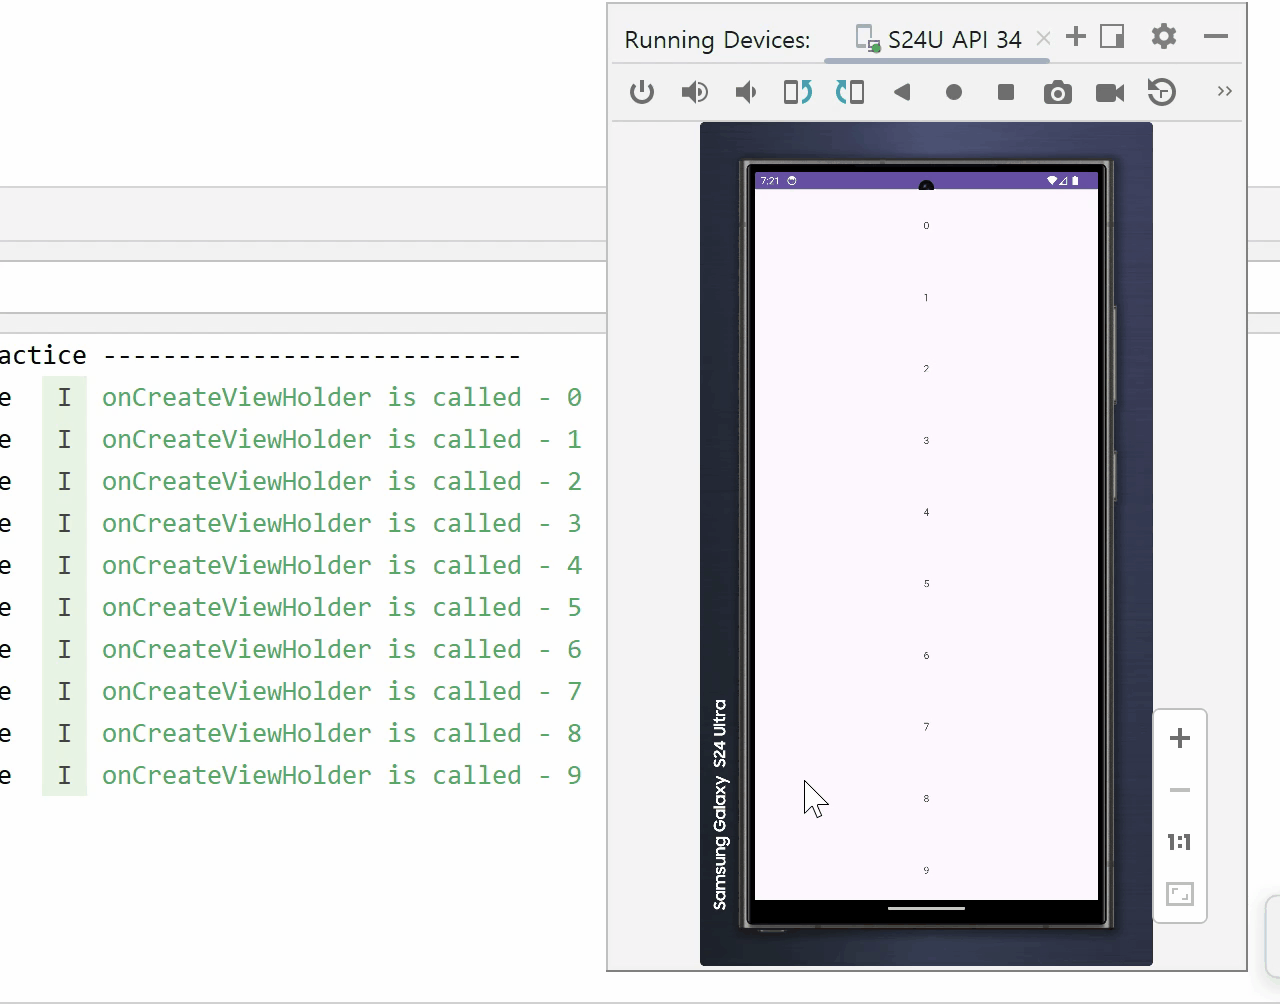Viewport: 1280px width, 1004px height.
Task: Rotate the device left
Action: click(798, 92)
